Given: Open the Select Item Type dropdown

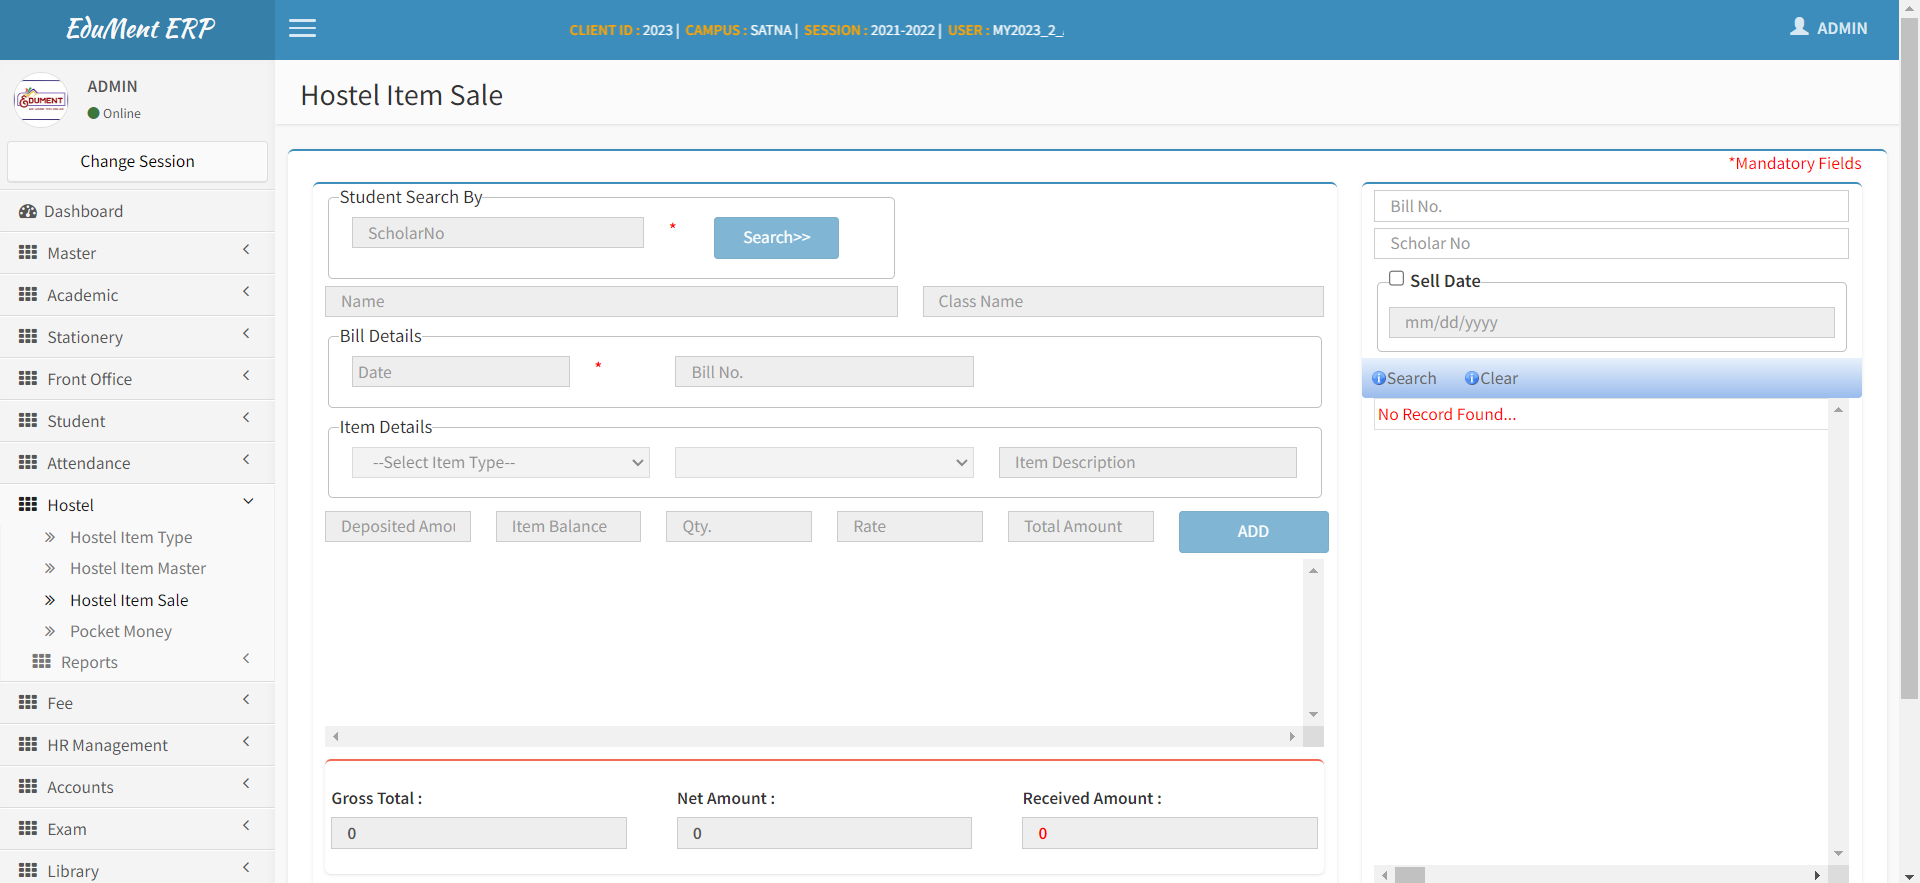Looking at the screenshot, I should point(500,462).
